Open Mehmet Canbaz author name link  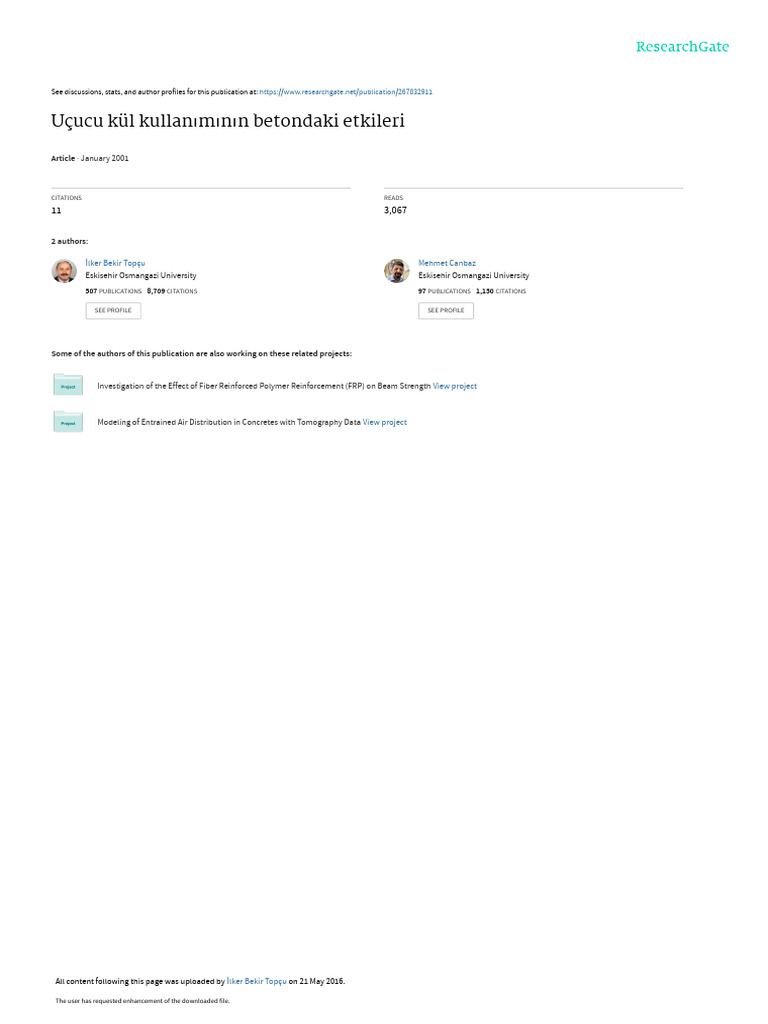pos(447,263)
